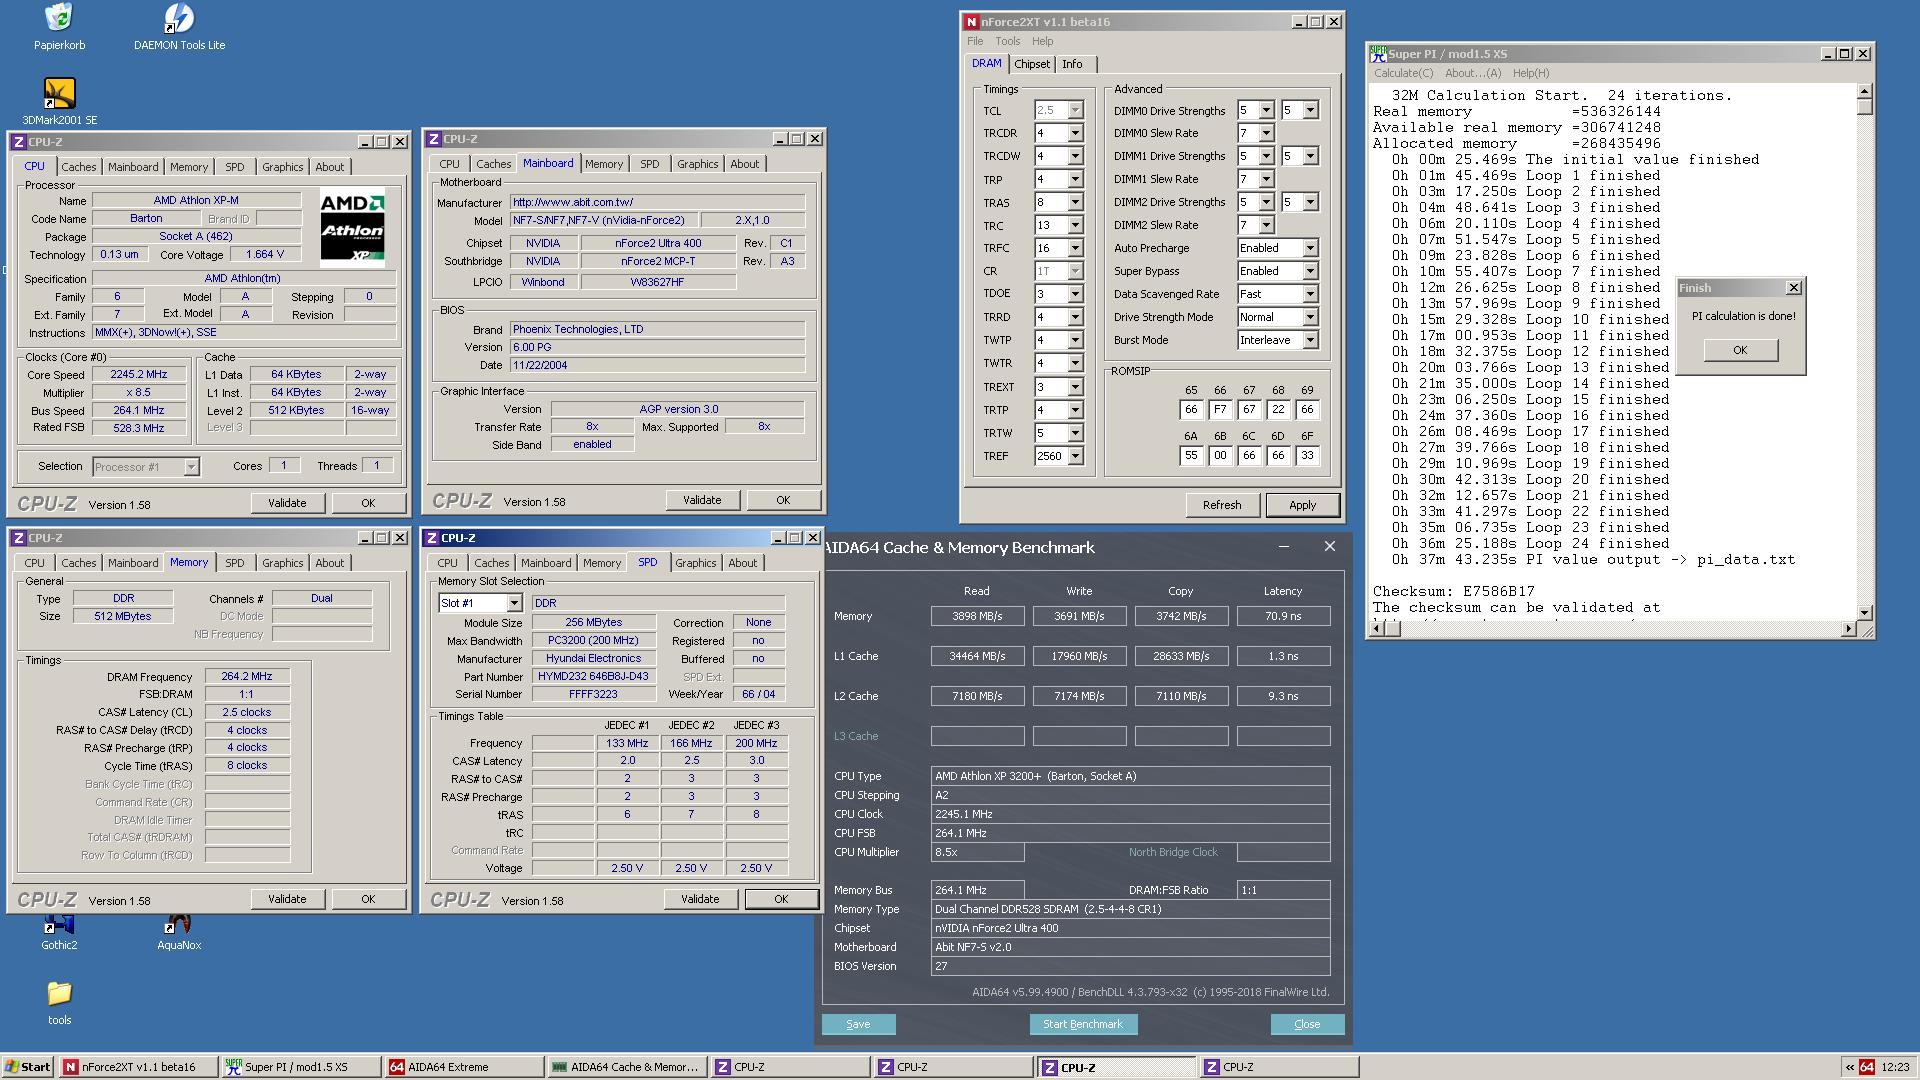Click the Start button on taskbar
Viewport: 1920px width, 1080px height.
coord(27,1067)
